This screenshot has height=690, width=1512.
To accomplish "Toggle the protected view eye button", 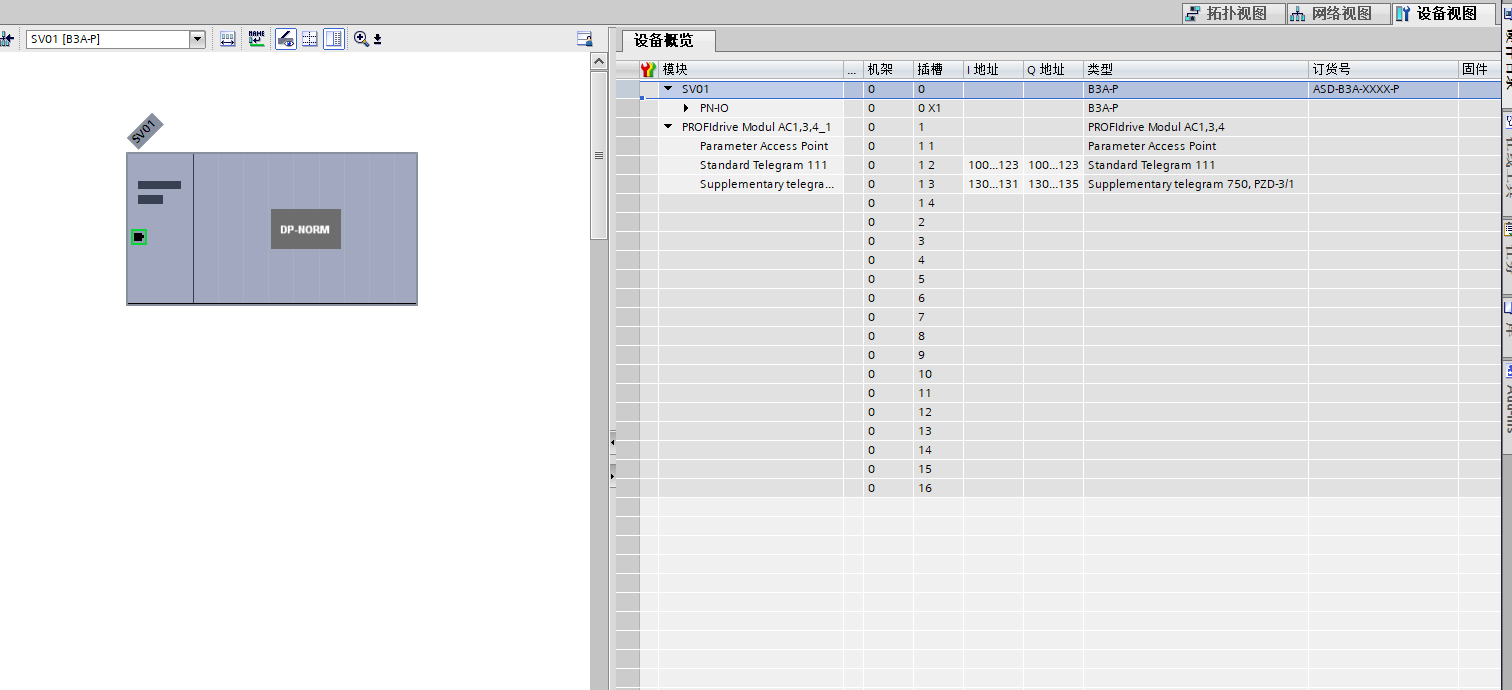I will coord(286,39).
